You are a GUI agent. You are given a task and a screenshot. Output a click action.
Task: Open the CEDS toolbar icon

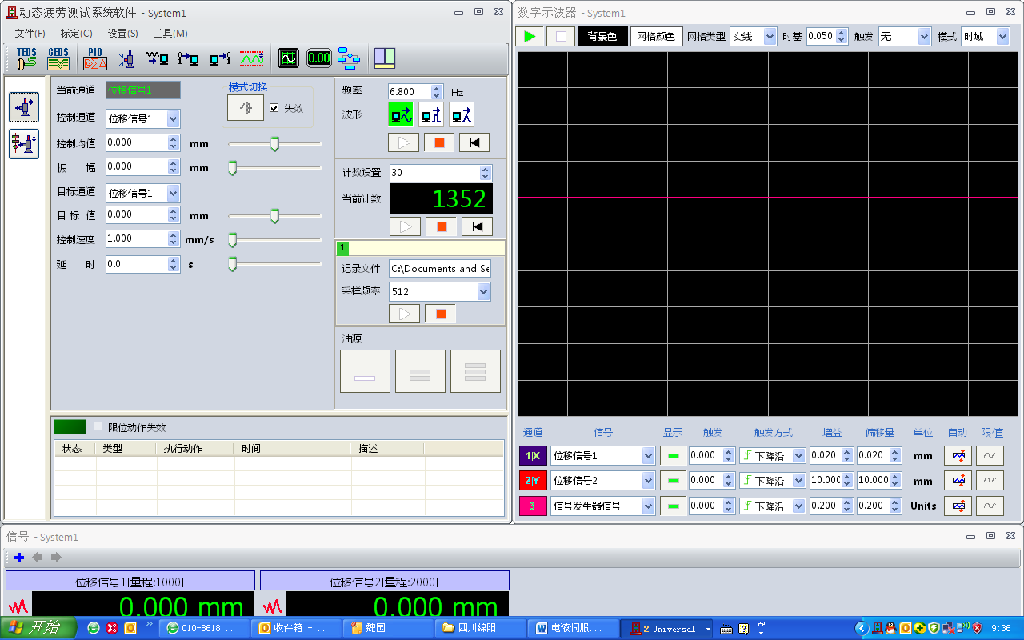pos(59,58)
